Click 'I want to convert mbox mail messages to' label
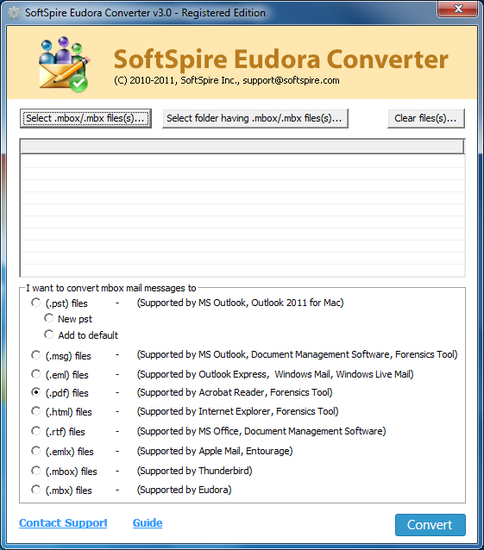This screenshot has width=484, height=550. coord(111,288)
